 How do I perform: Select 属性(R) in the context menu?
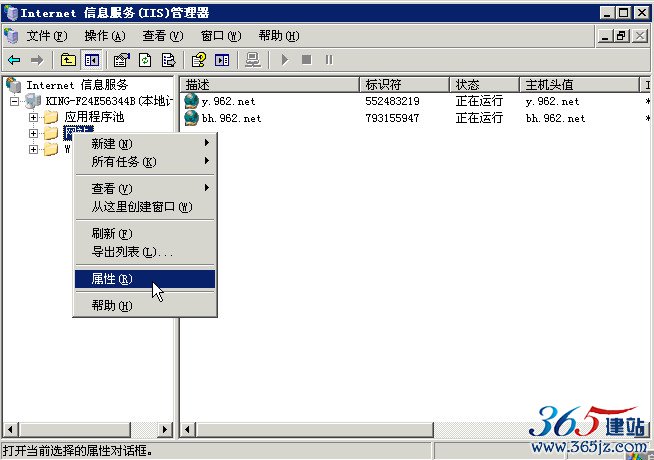click(145, 279)
